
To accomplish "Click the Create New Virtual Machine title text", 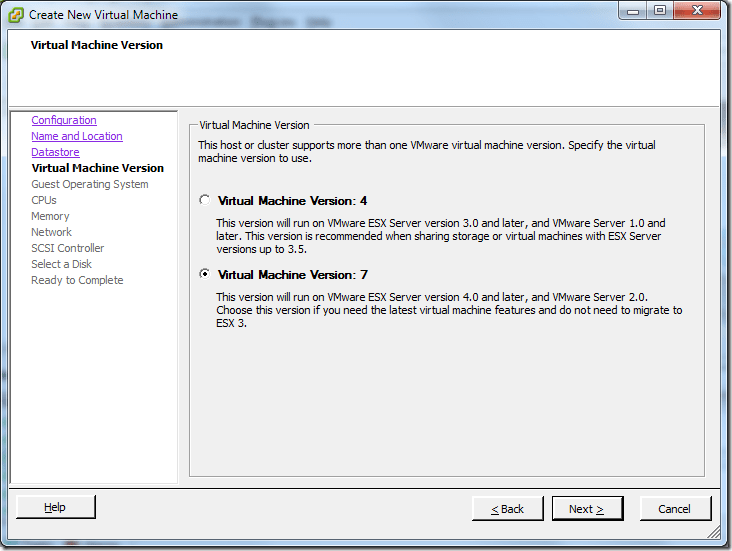I will 103,15.
